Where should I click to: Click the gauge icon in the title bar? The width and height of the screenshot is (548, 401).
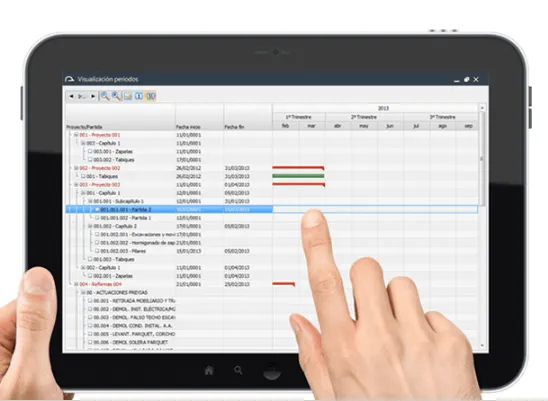[70, 79]
